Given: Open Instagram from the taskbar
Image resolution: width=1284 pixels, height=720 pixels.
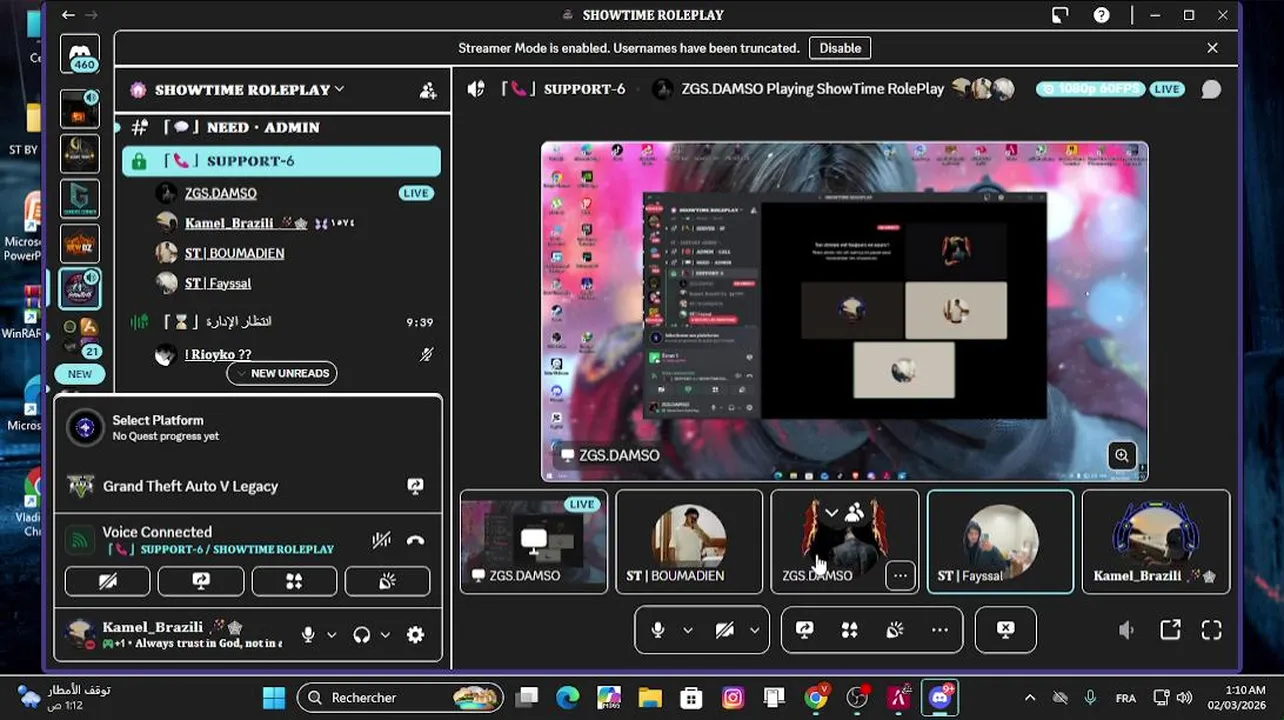Looking at the screenshot, I should tap(733, 697).
